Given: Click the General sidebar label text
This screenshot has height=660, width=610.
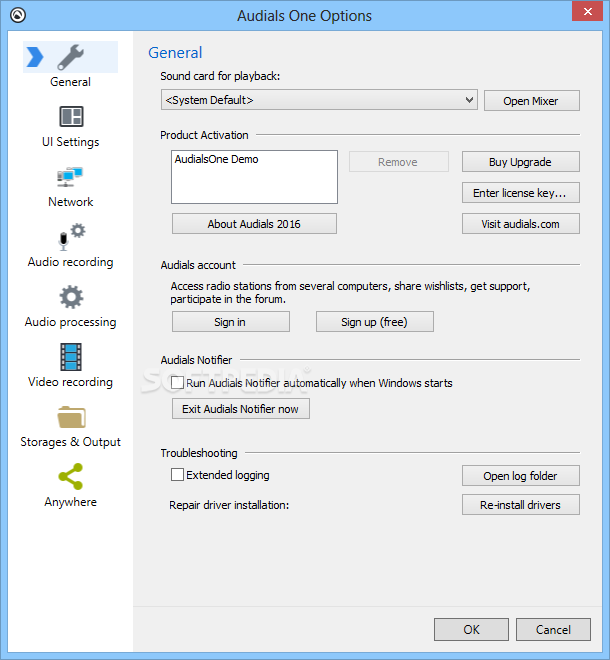Looking at the screenshot, I should (x=70, y=82).
